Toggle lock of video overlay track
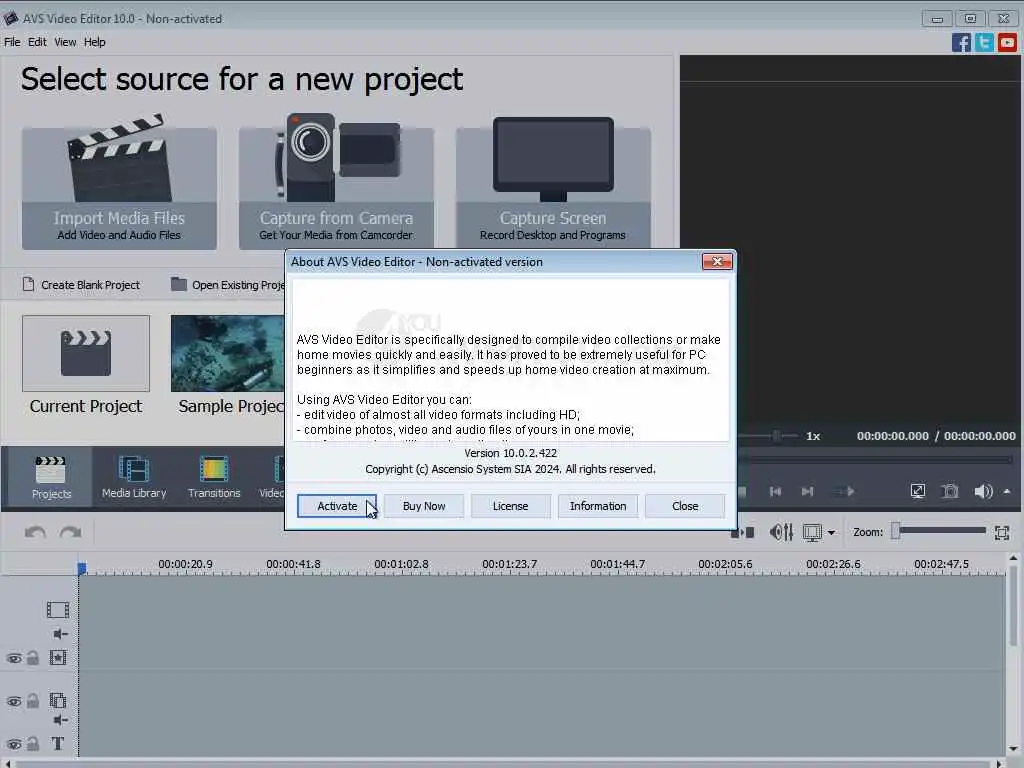The width and height of the screenshot is (1024, 768). point(33,701)
